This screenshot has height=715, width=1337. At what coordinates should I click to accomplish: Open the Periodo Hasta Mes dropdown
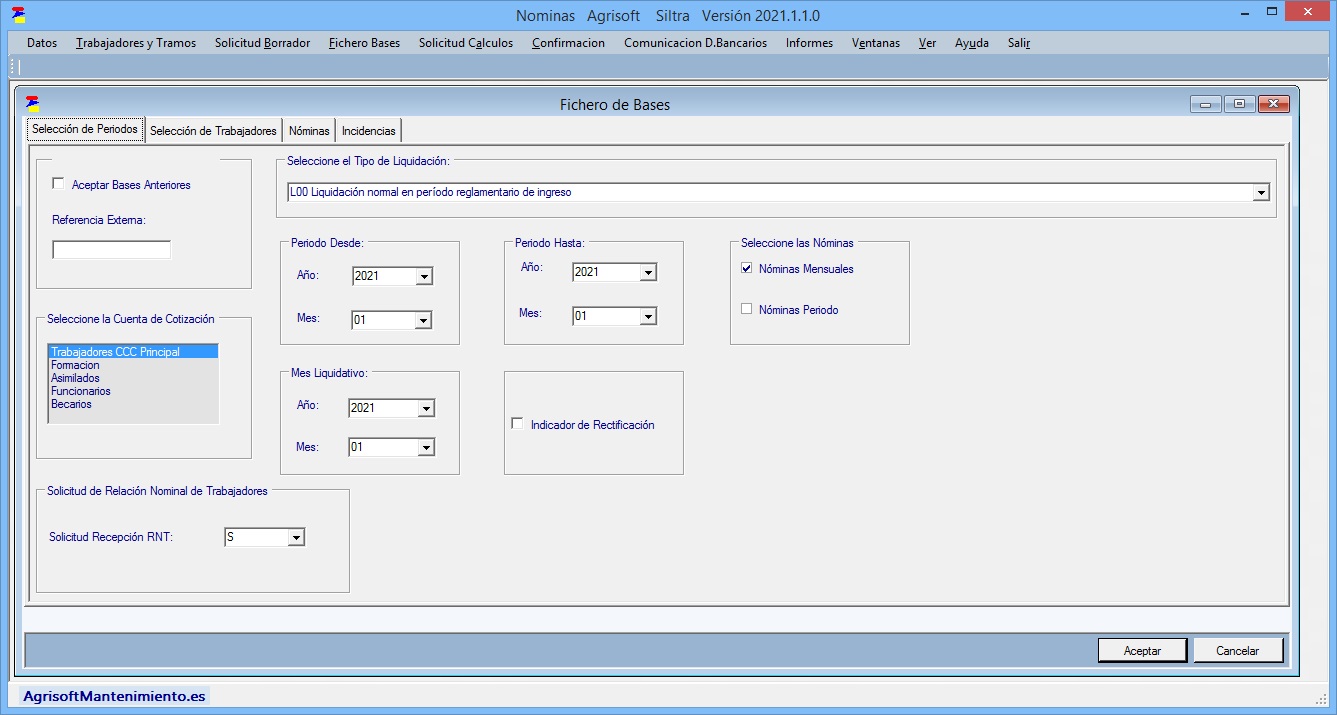(648, 317)
